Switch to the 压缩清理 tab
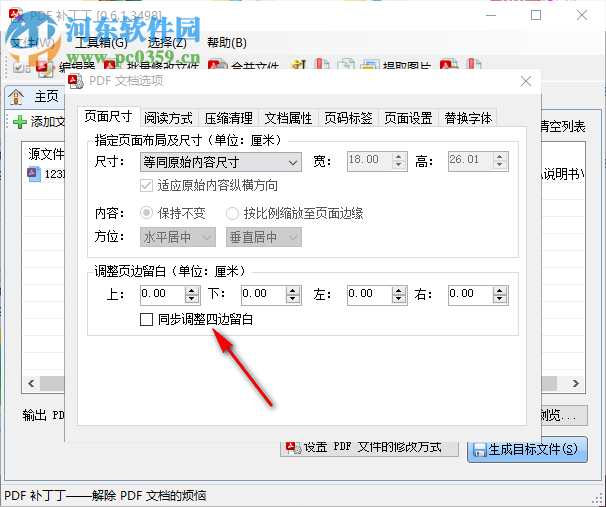606x507 pixels. [x=228, y=118]
